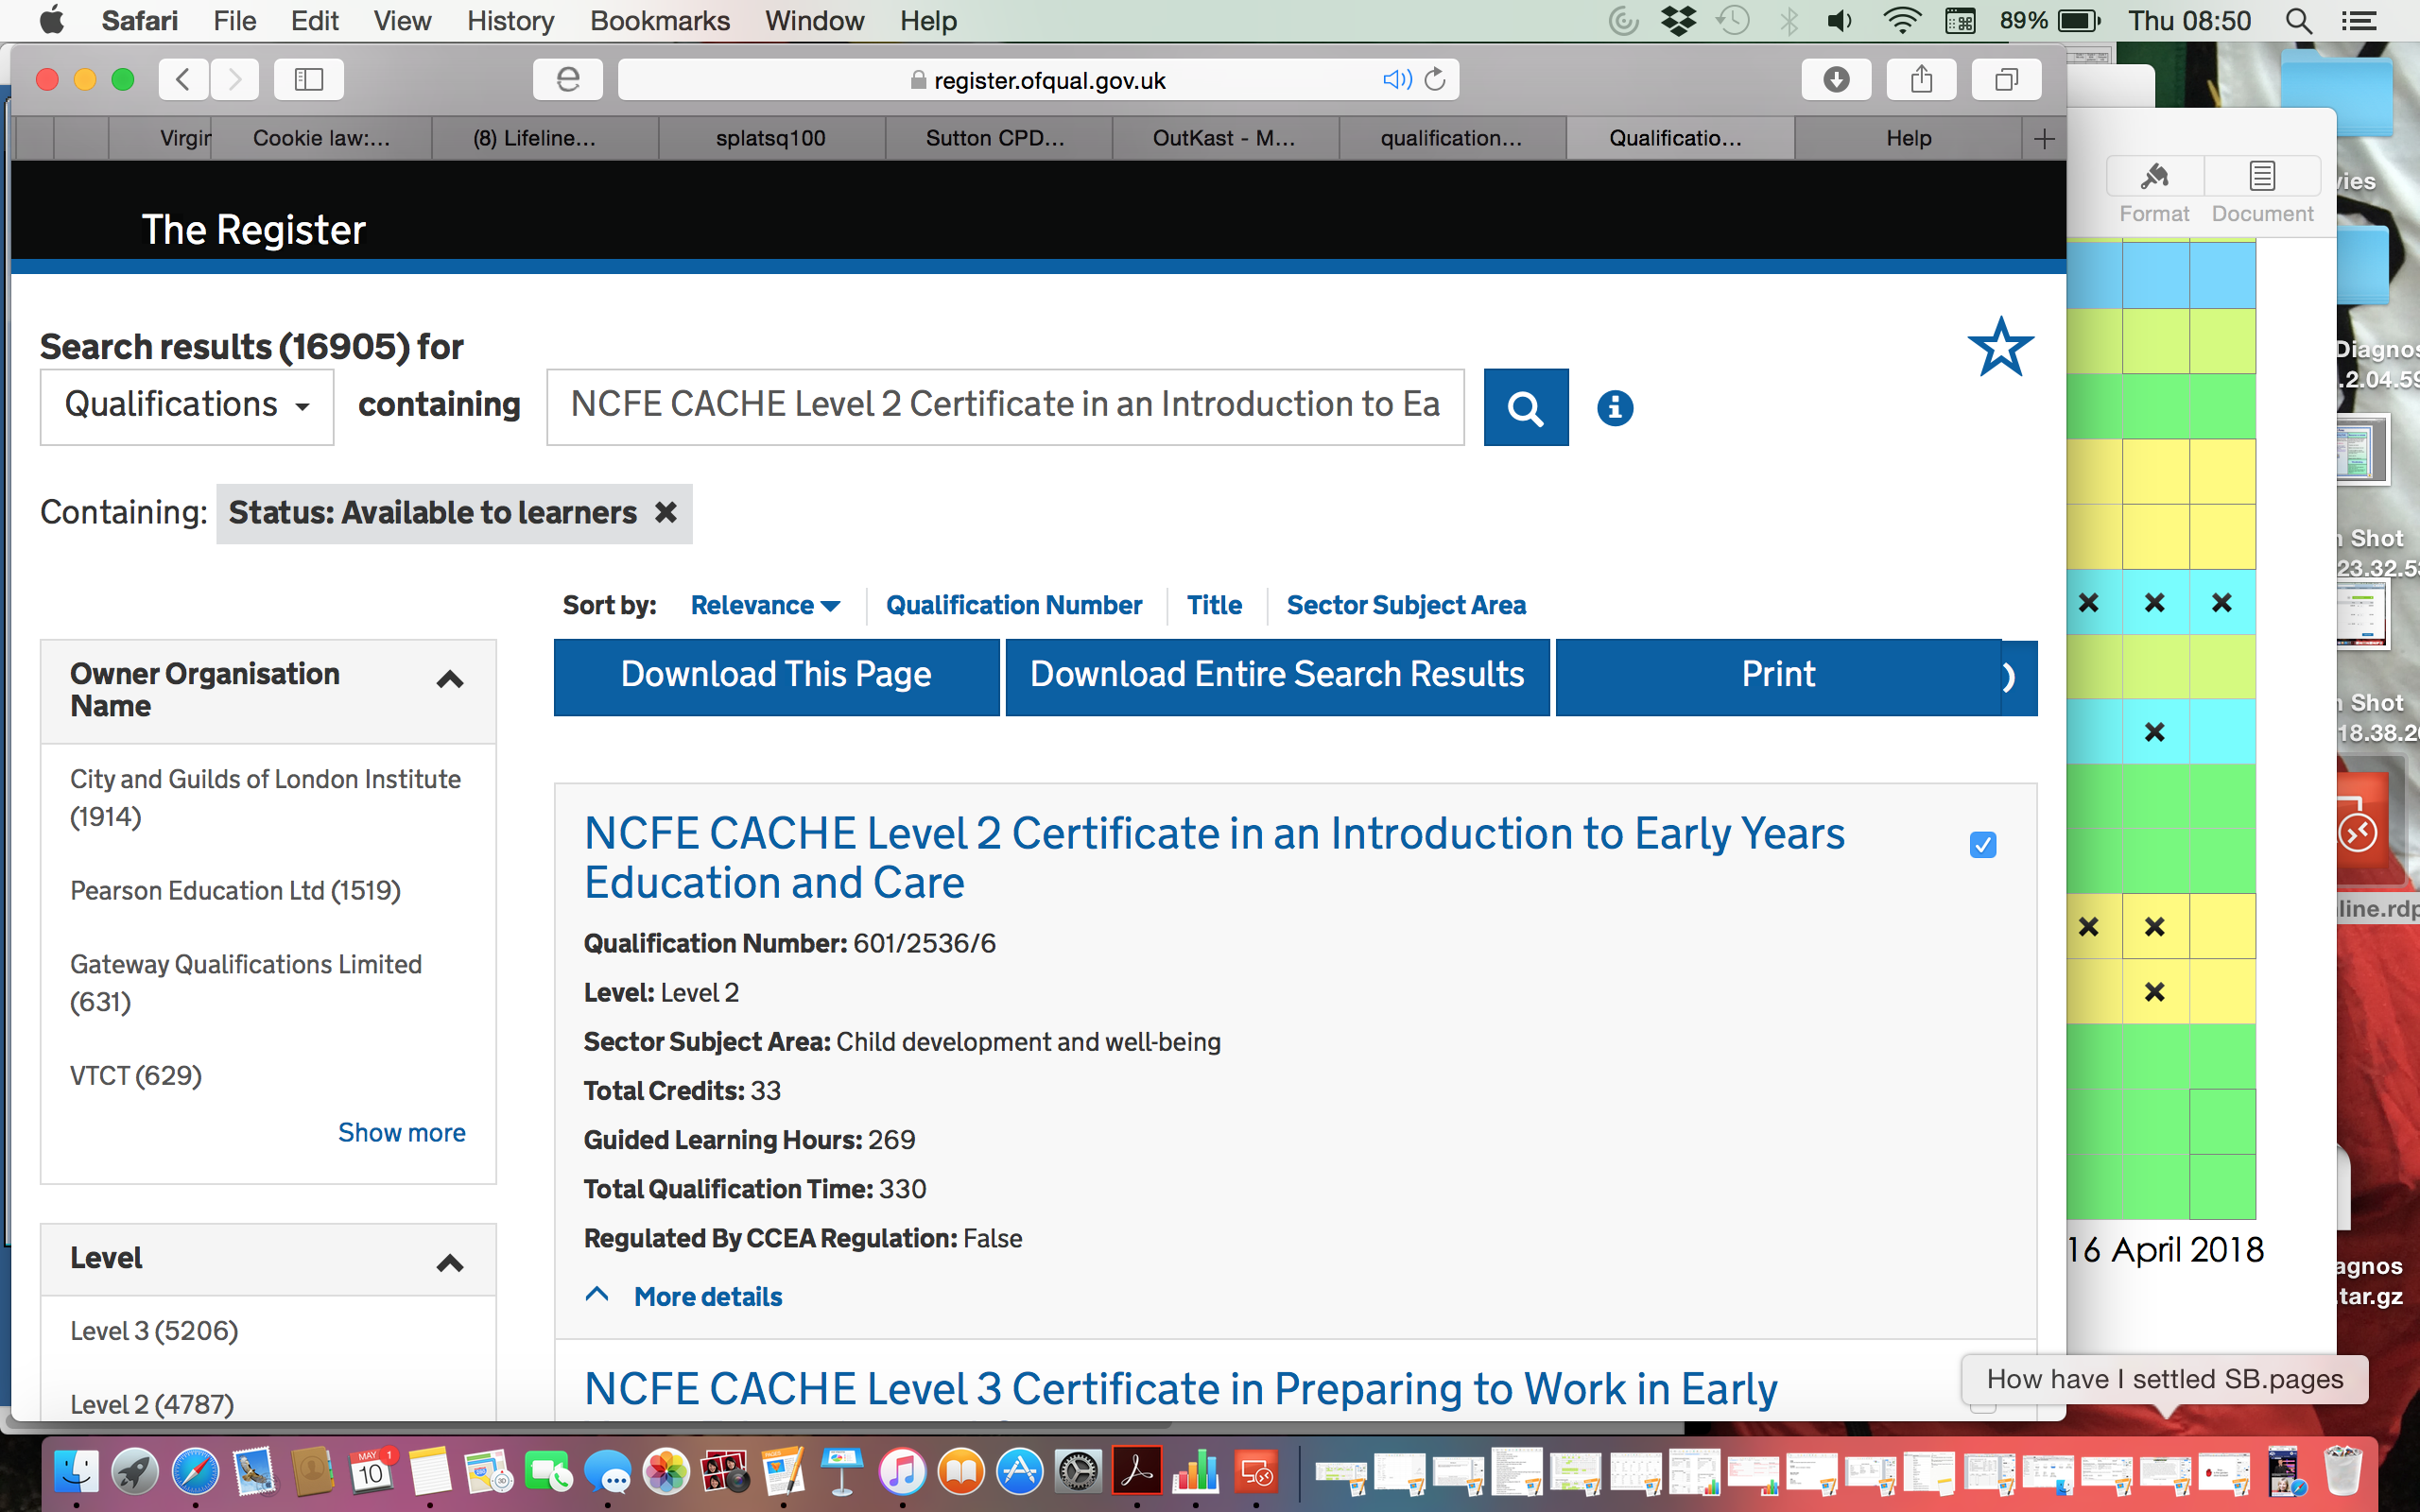Screen dimensions: 2420x1512
Task: Switch to the Cookie law tab
Action: (321, 138)
